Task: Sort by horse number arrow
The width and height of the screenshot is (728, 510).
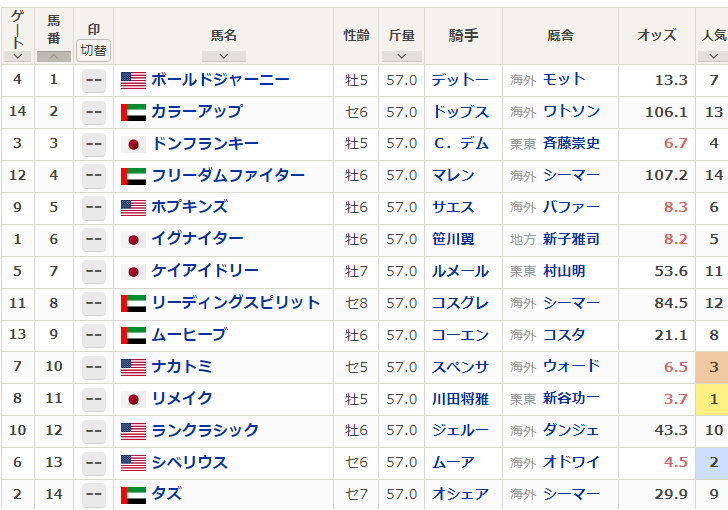Action: [53, 57]
